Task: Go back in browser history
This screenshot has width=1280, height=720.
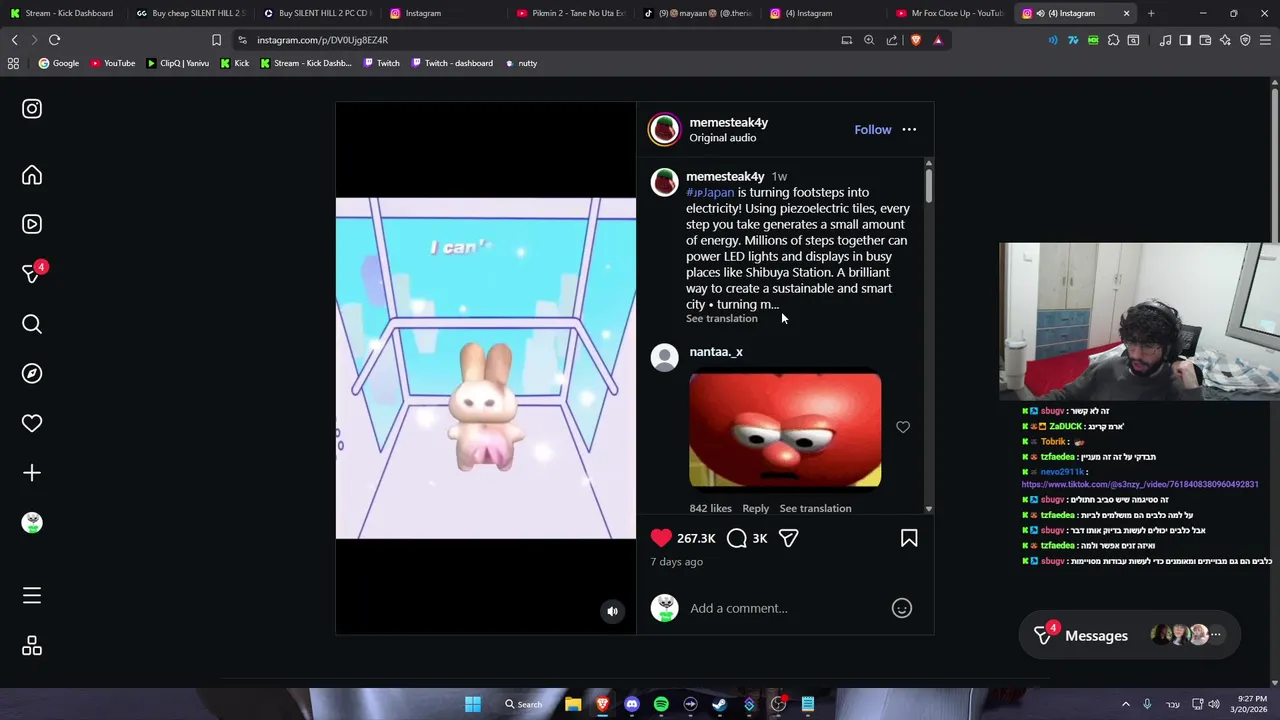Action: tap(15, 40)
